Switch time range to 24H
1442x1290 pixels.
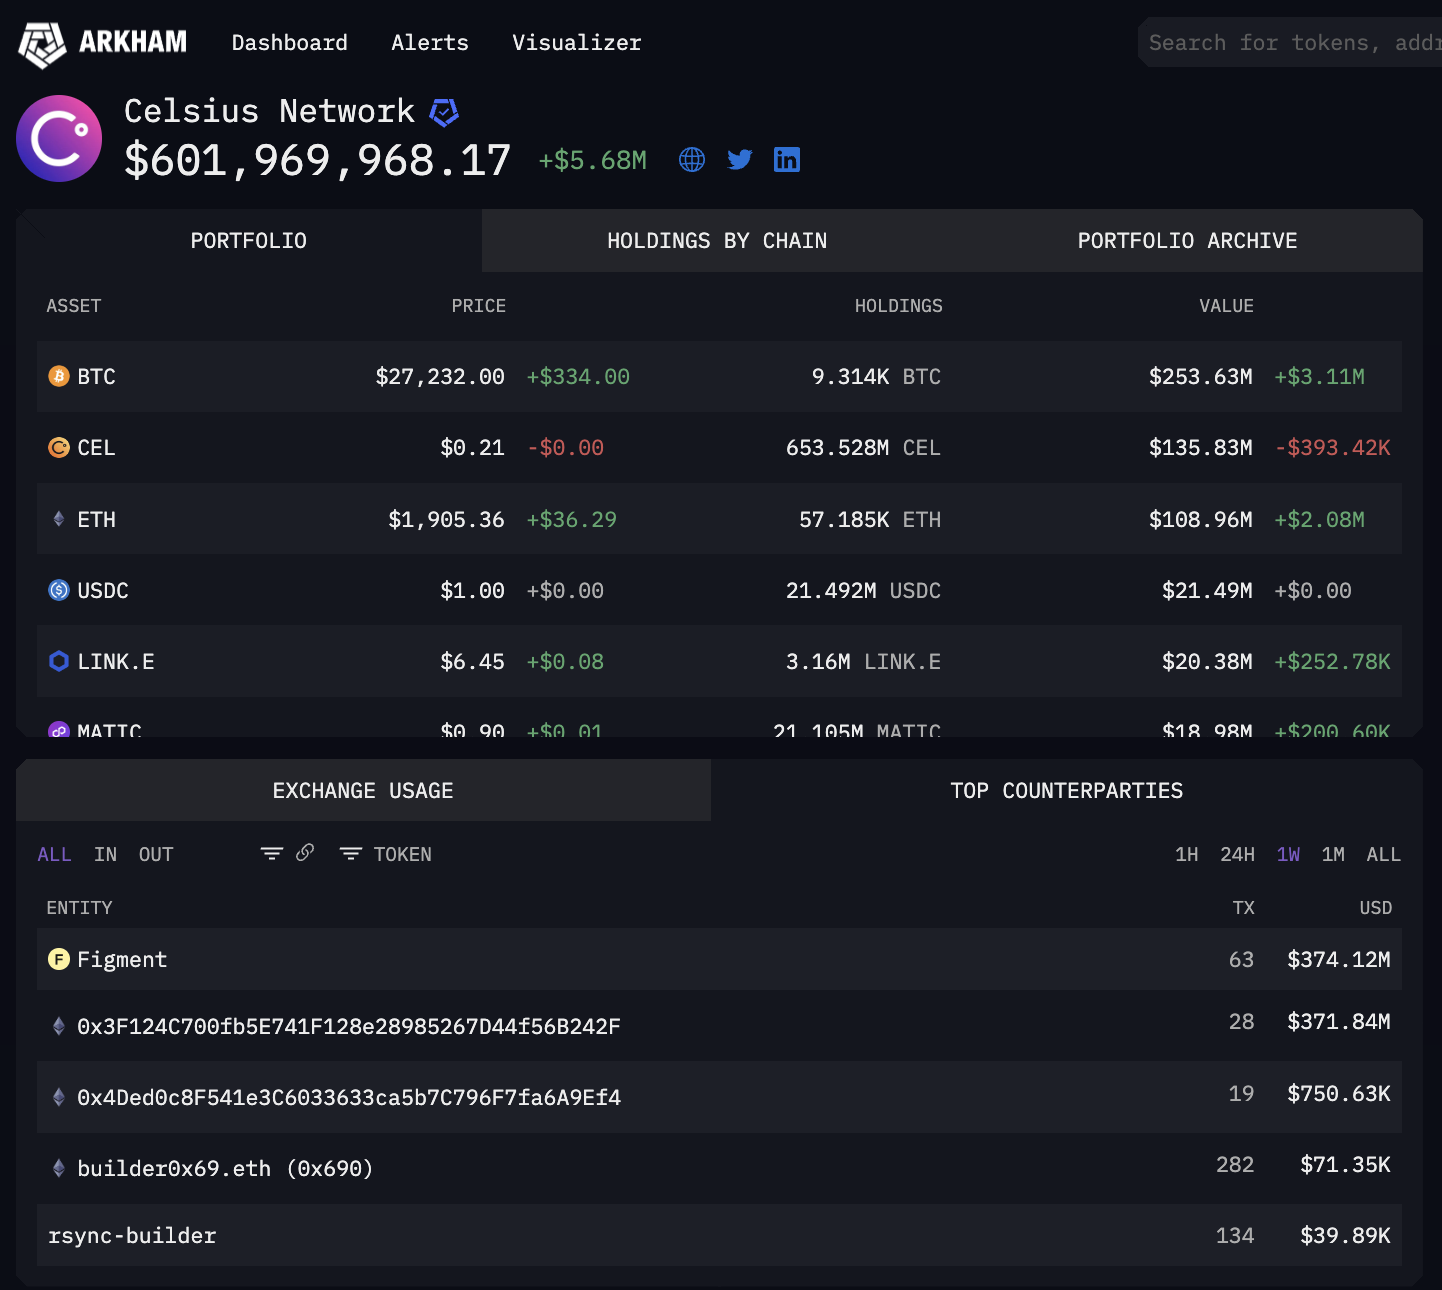tap(1237, 854)
